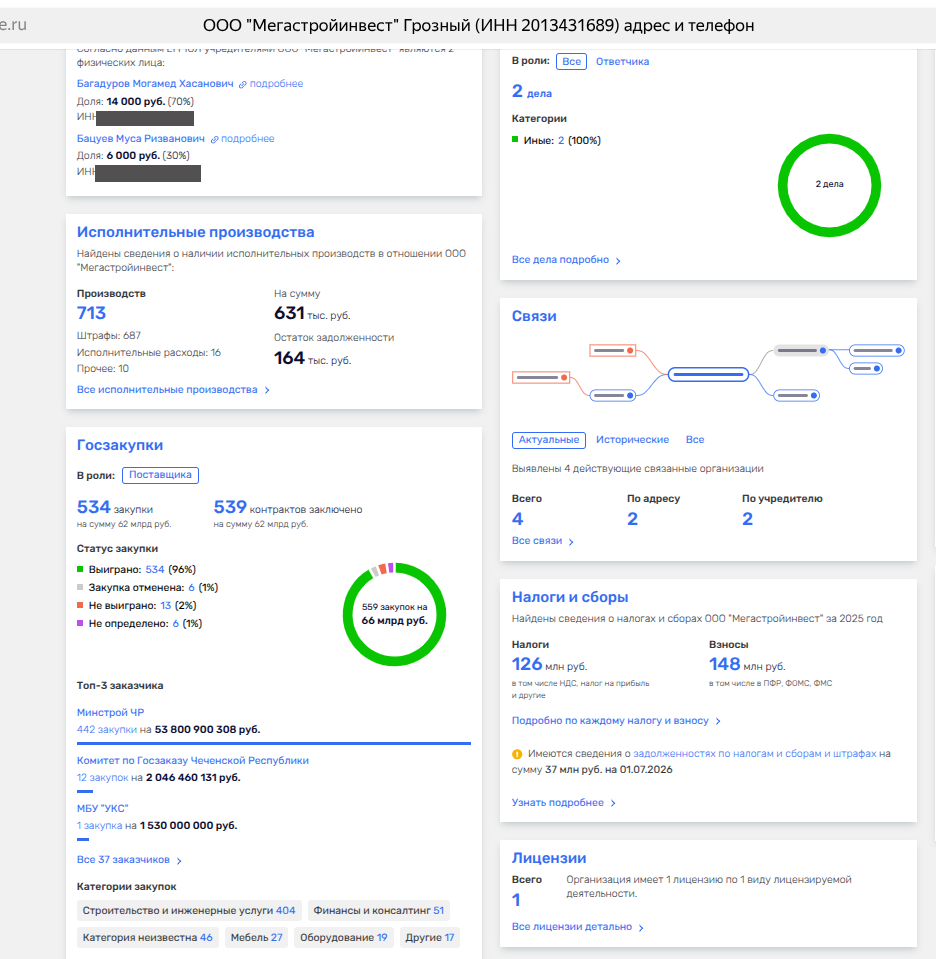Click chevron after Все исполнительные производства
This screenshot has height=959, width=936.
click(267, 390)
